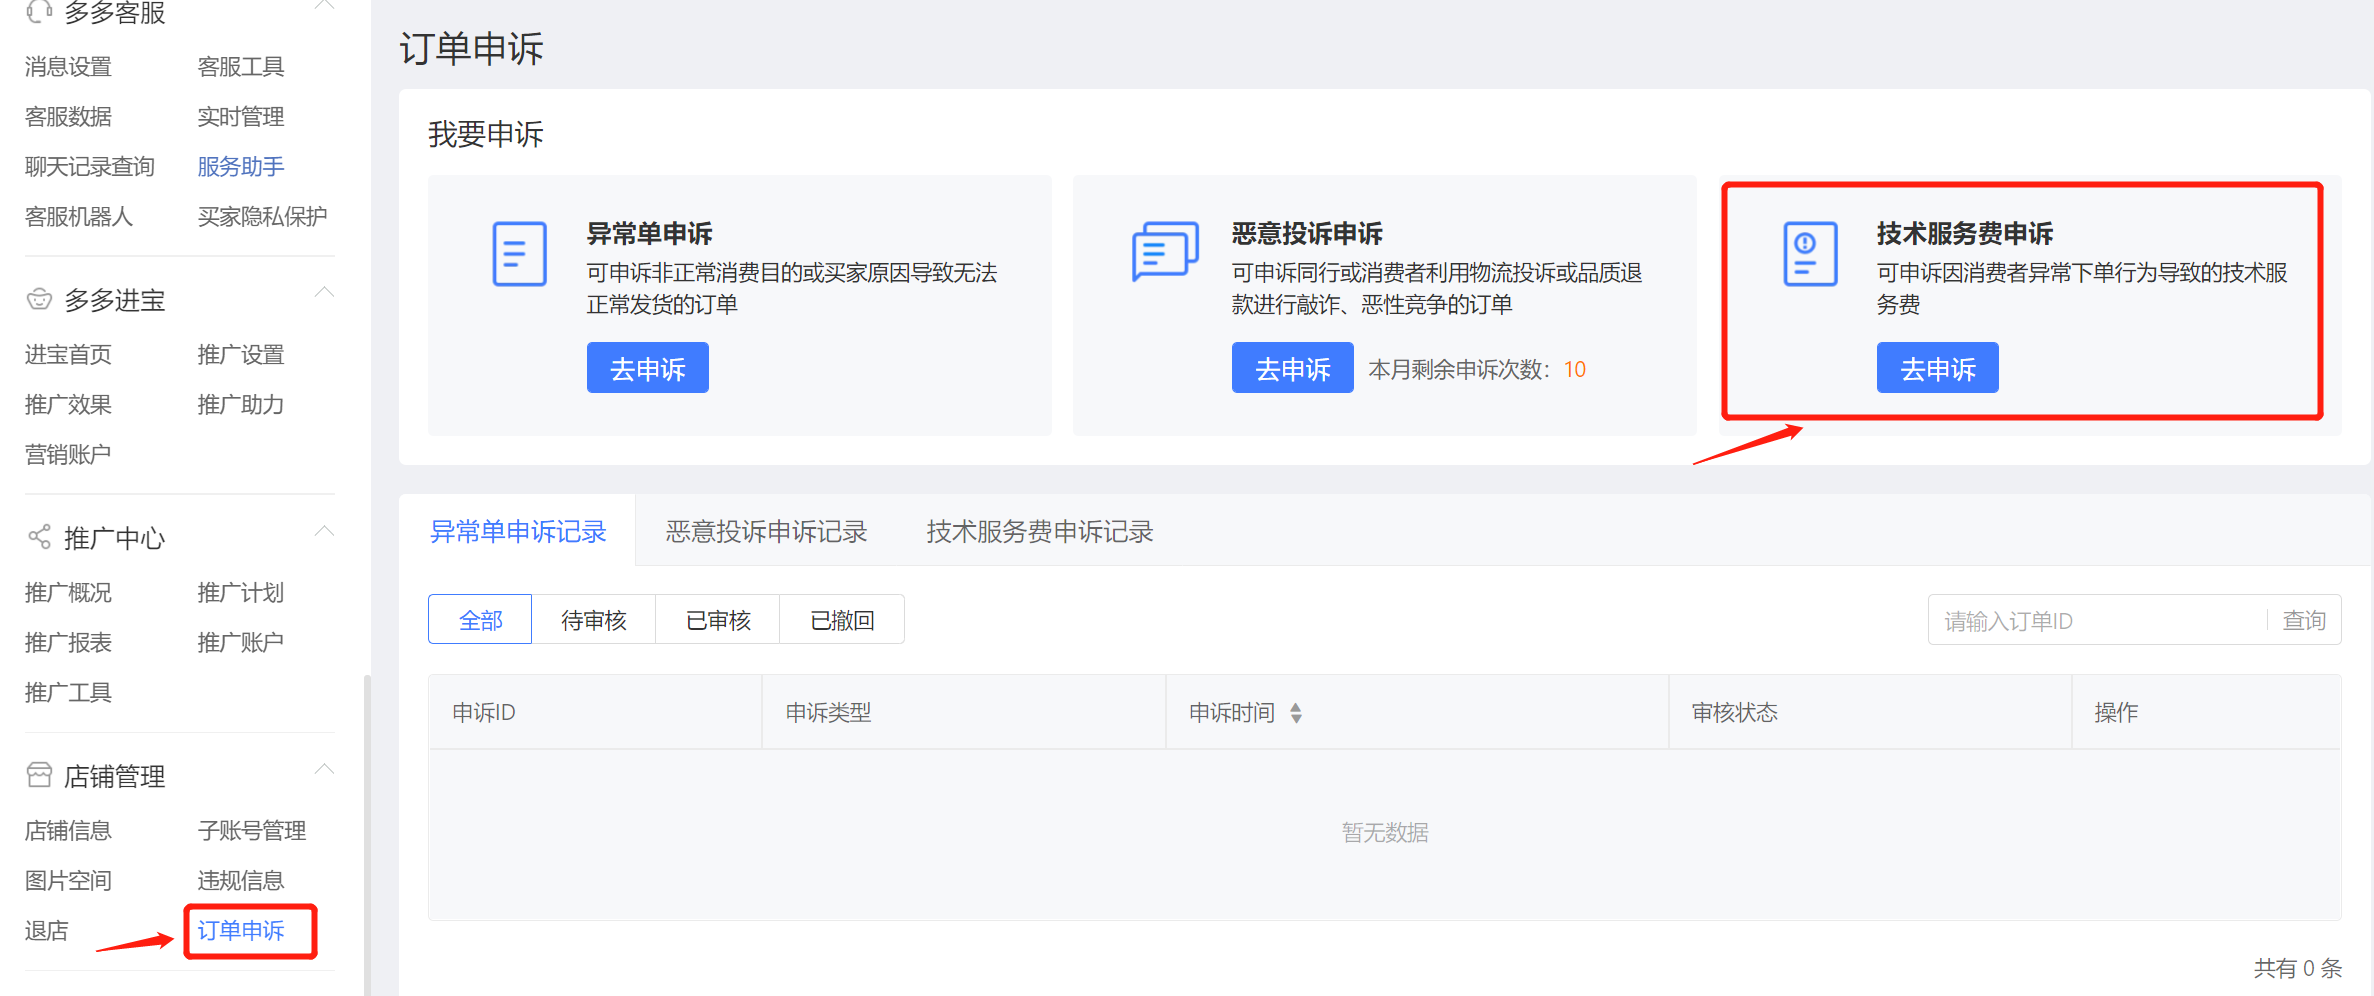
Task: Open 退店 in sidebar
Action: click(x=46, y=930)
